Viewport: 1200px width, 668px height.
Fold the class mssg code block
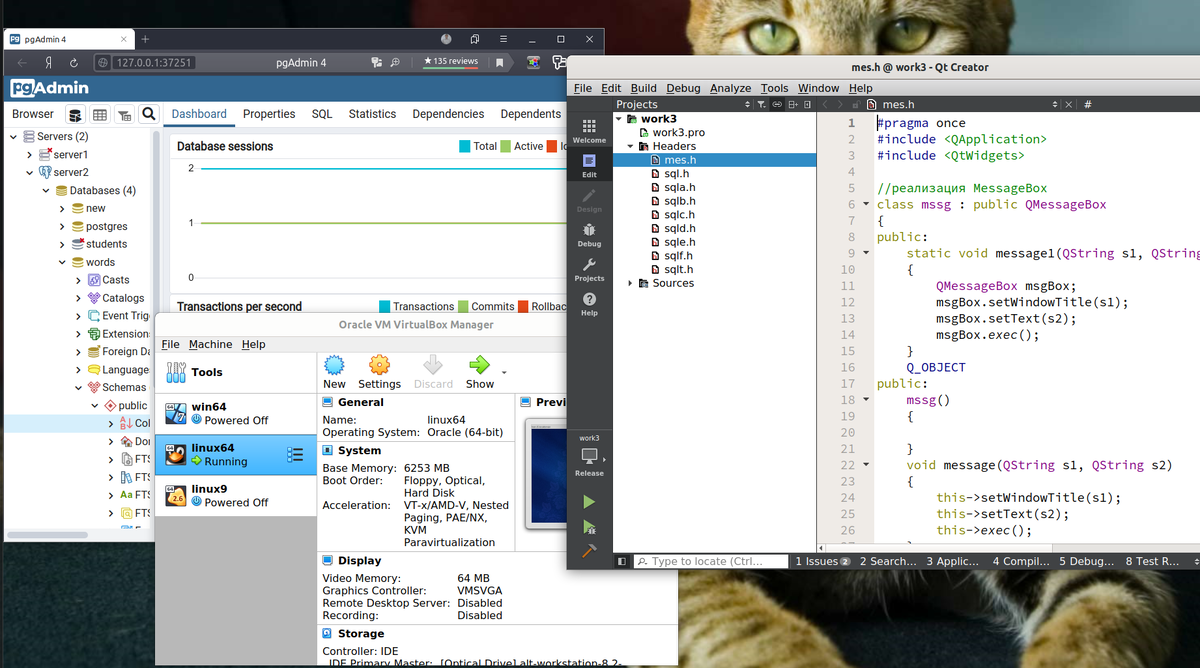866,204
